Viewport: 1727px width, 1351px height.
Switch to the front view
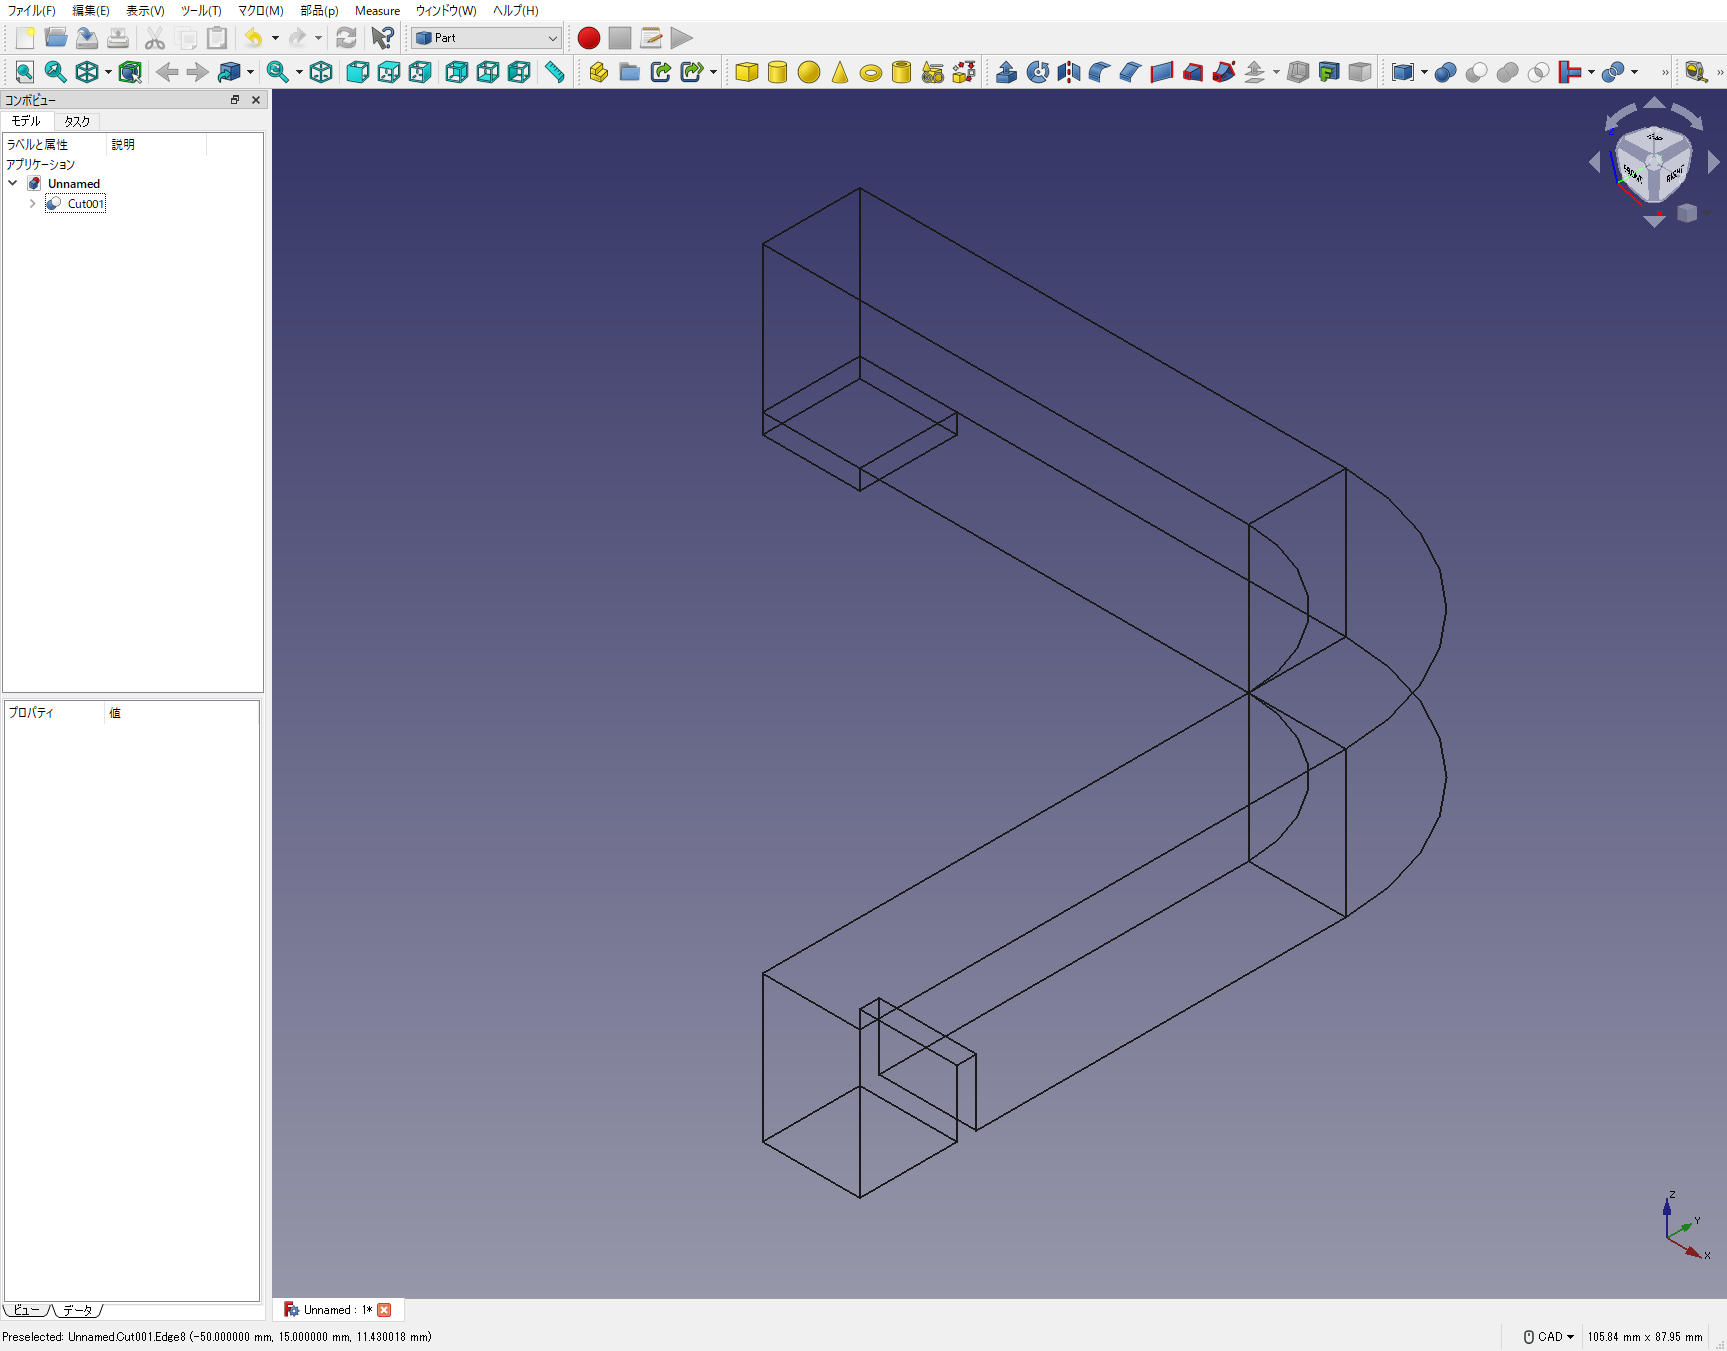tap(357, 72)
